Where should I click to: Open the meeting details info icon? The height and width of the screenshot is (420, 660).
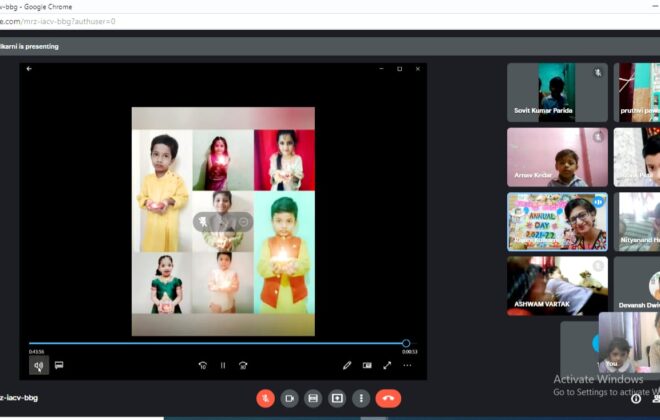coord(636,398)
